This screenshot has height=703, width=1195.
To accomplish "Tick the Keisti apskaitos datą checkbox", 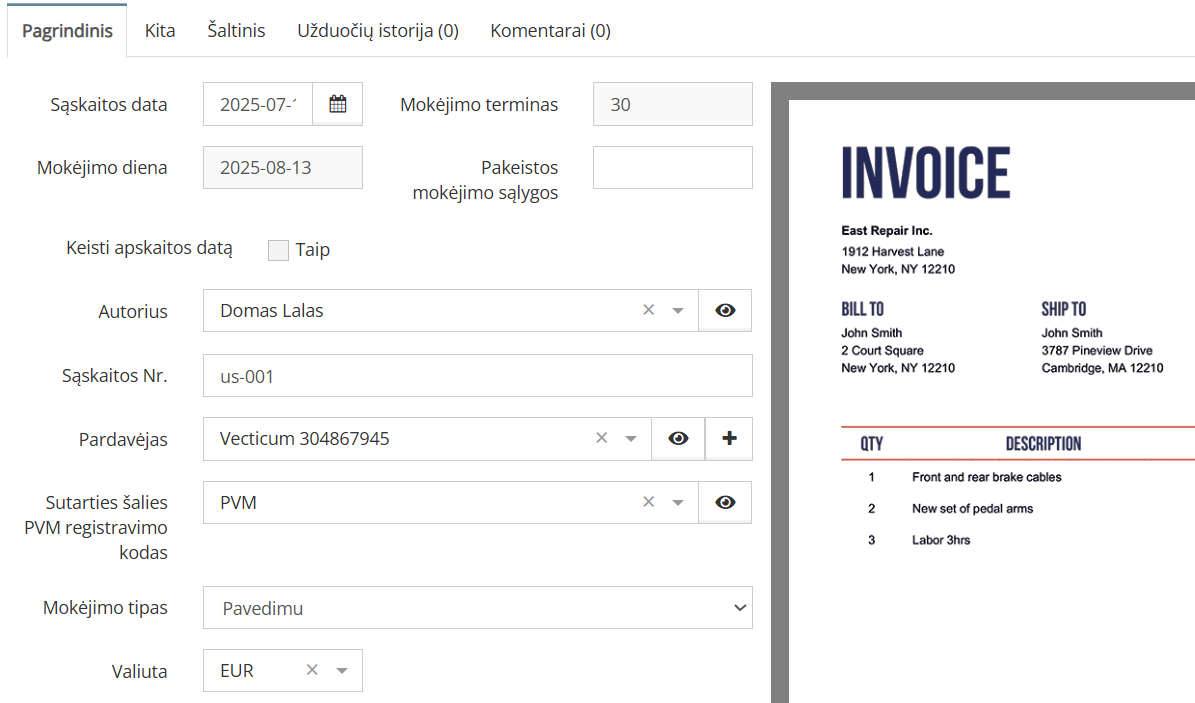I will pos(278,250).
